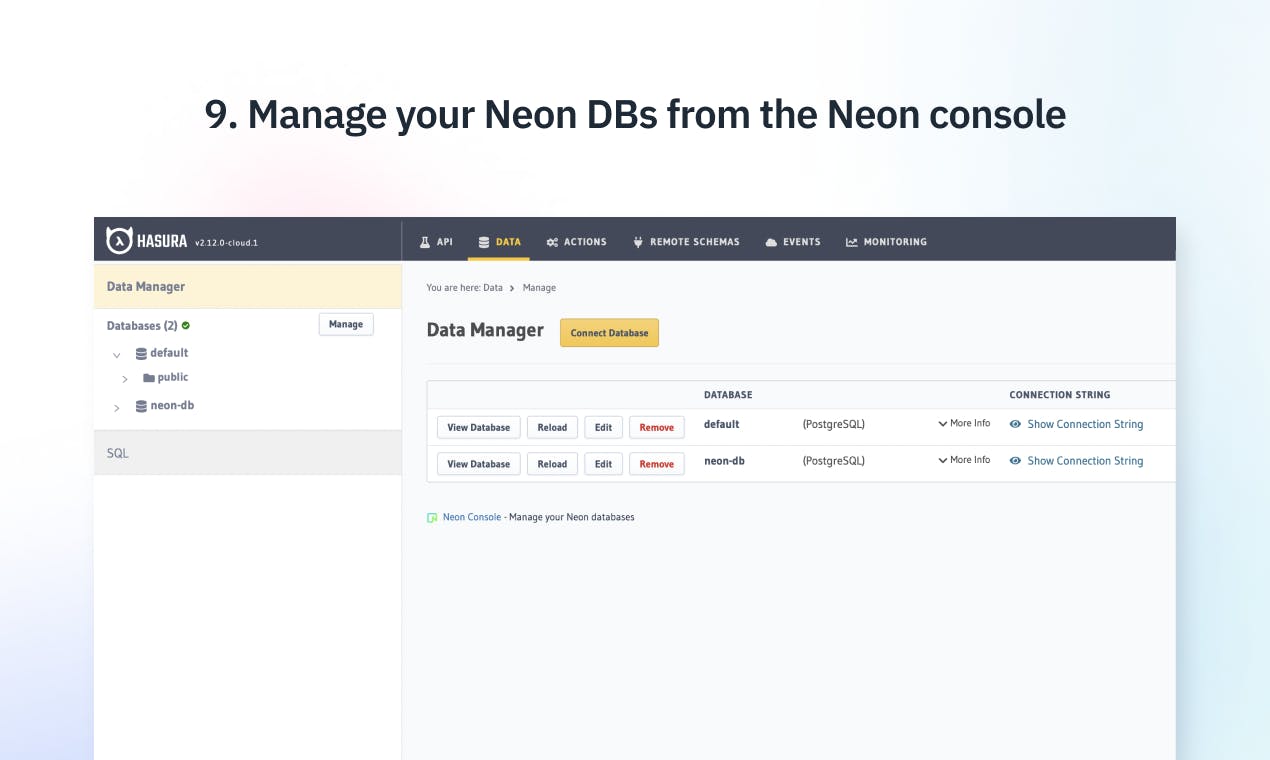Click the Manage button in sidebar
Viewport: 1270px width, 760px height.
point(346,324)
